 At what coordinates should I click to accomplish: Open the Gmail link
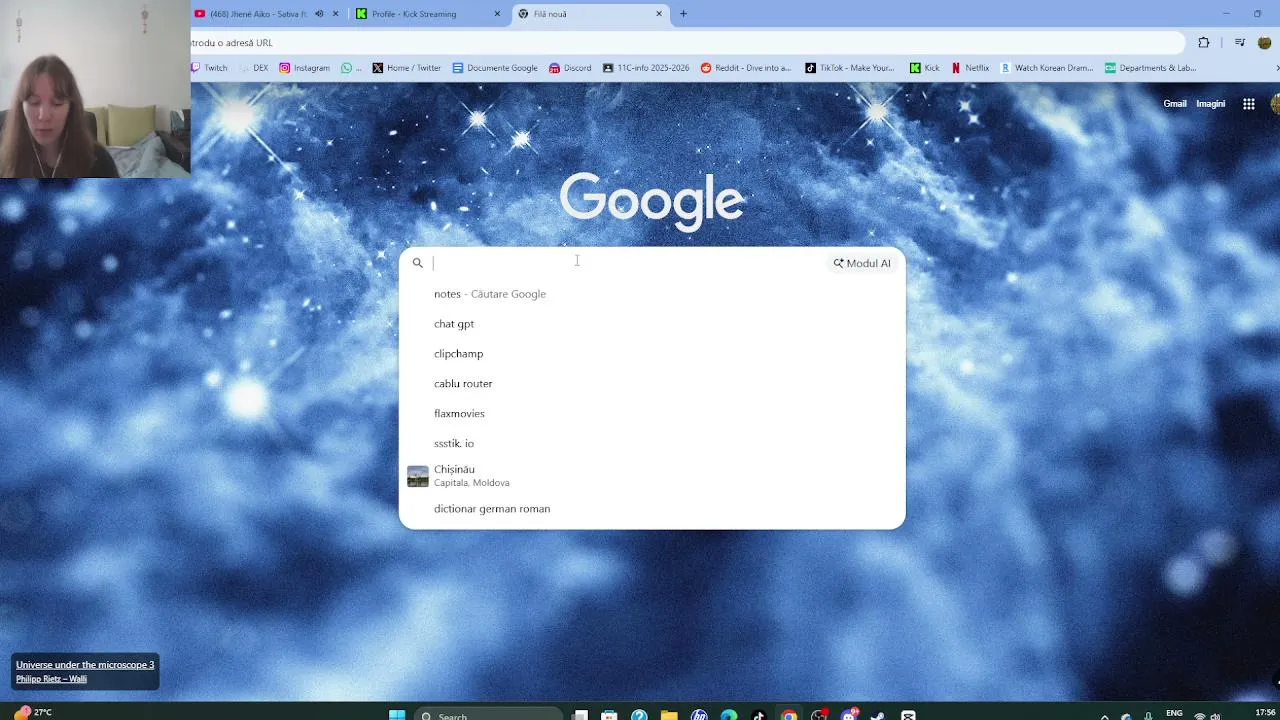pyautogui.click(x=1175, y=104)
